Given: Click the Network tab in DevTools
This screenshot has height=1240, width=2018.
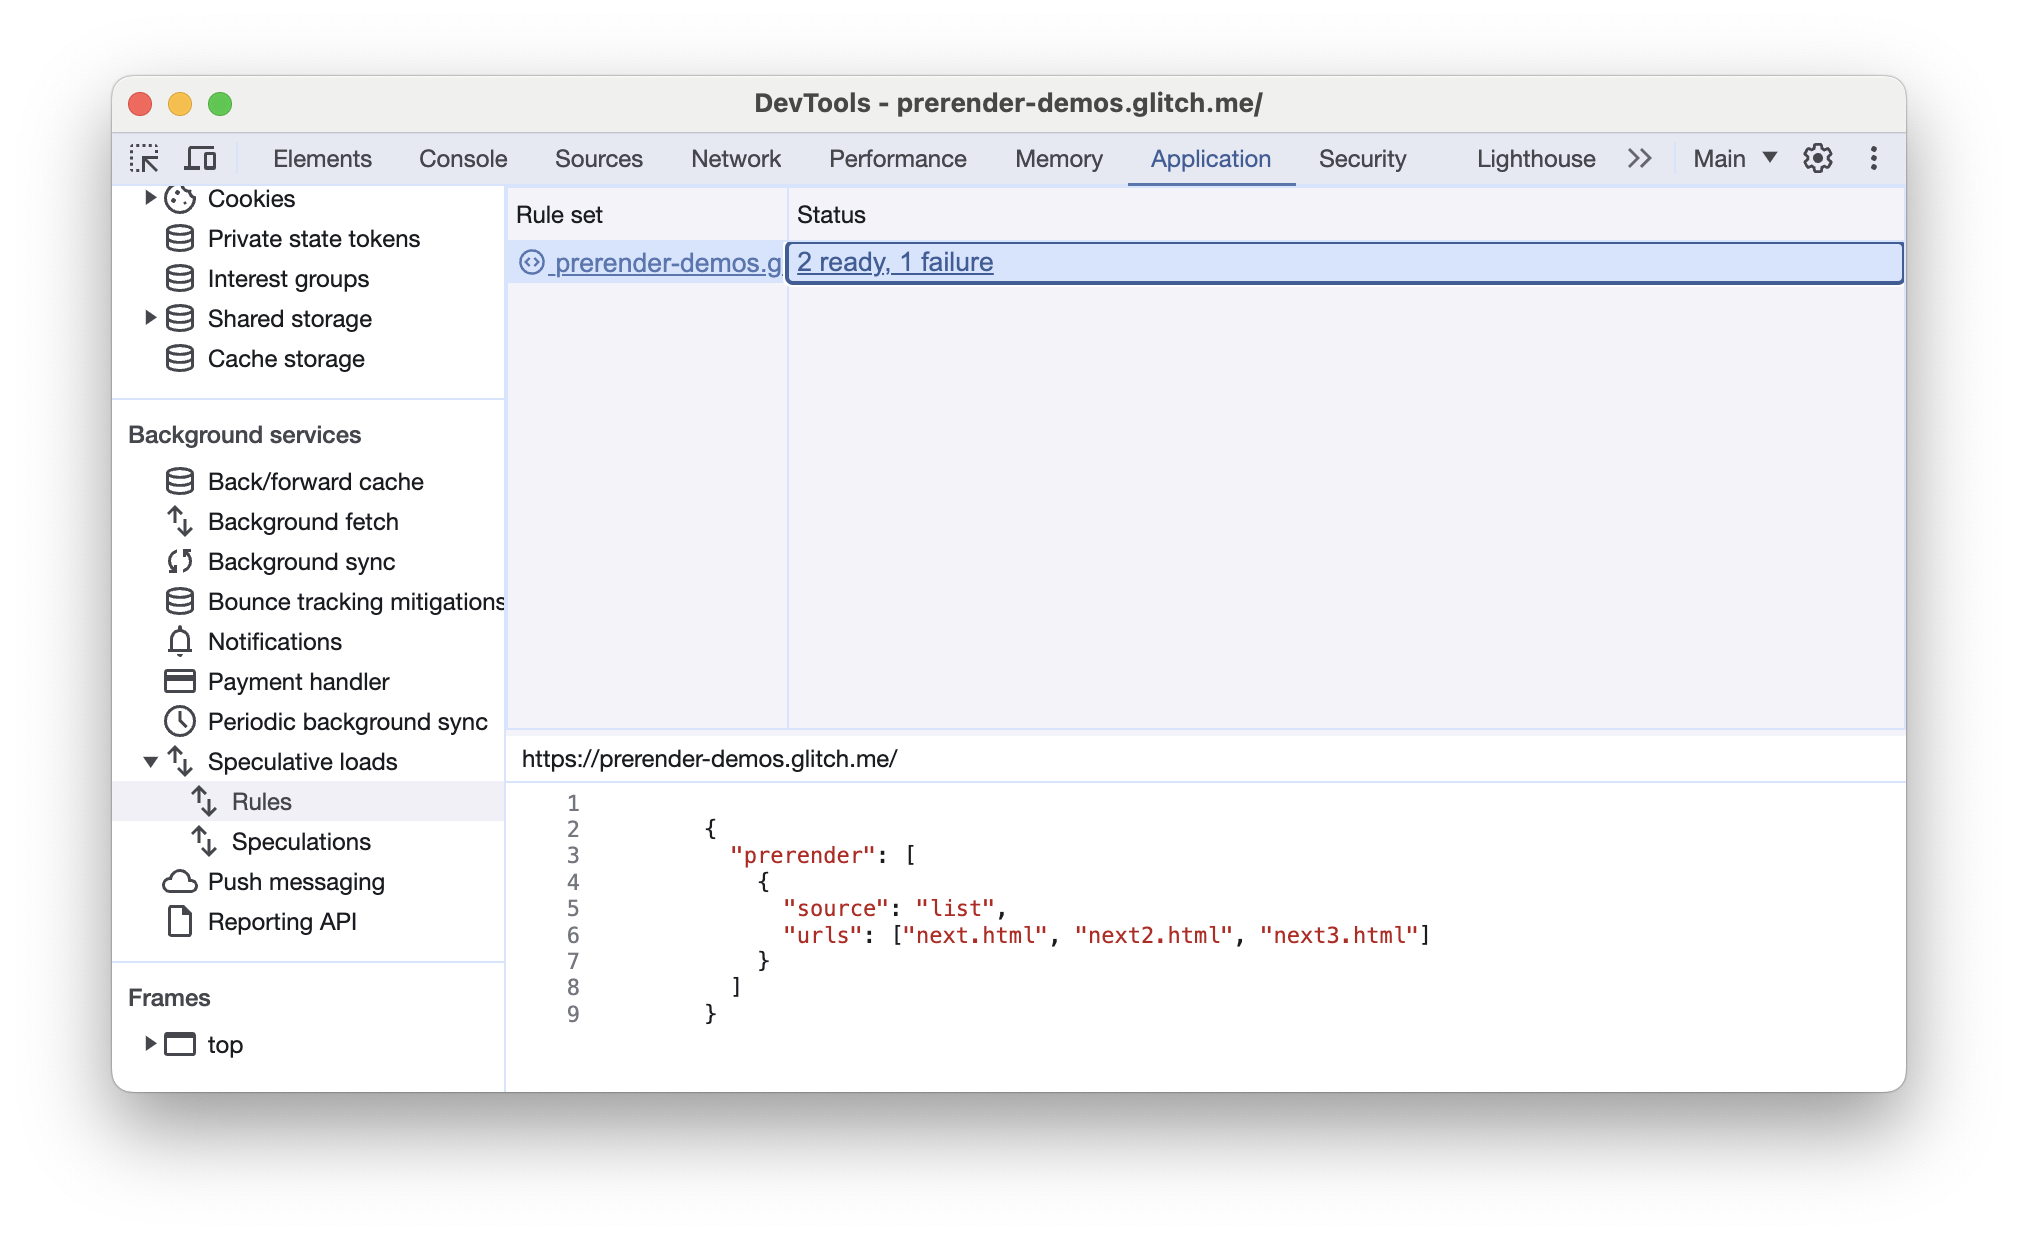Looking at the screenshot, I should pyautogui.click(x=735, y=157).
